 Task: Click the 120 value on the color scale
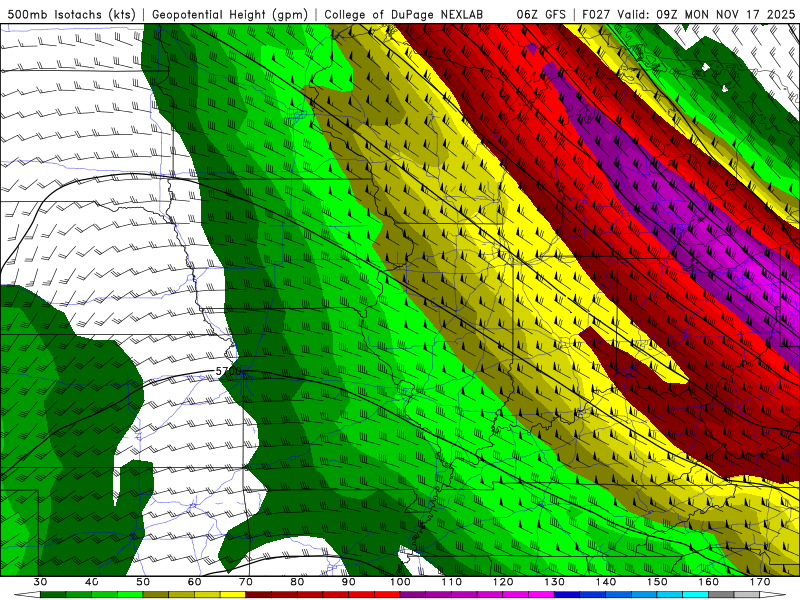503,582
